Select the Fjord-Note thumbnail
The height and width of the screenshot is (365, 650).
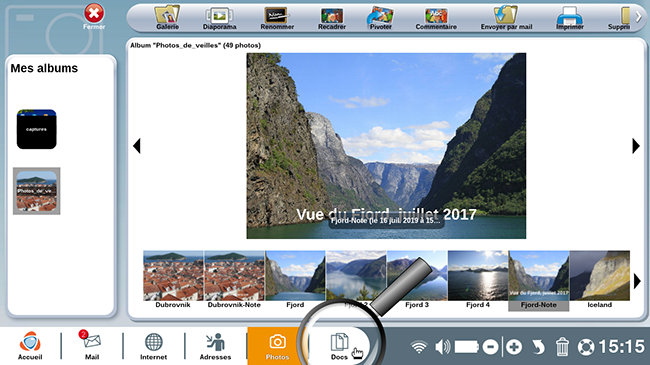[539, 280]
